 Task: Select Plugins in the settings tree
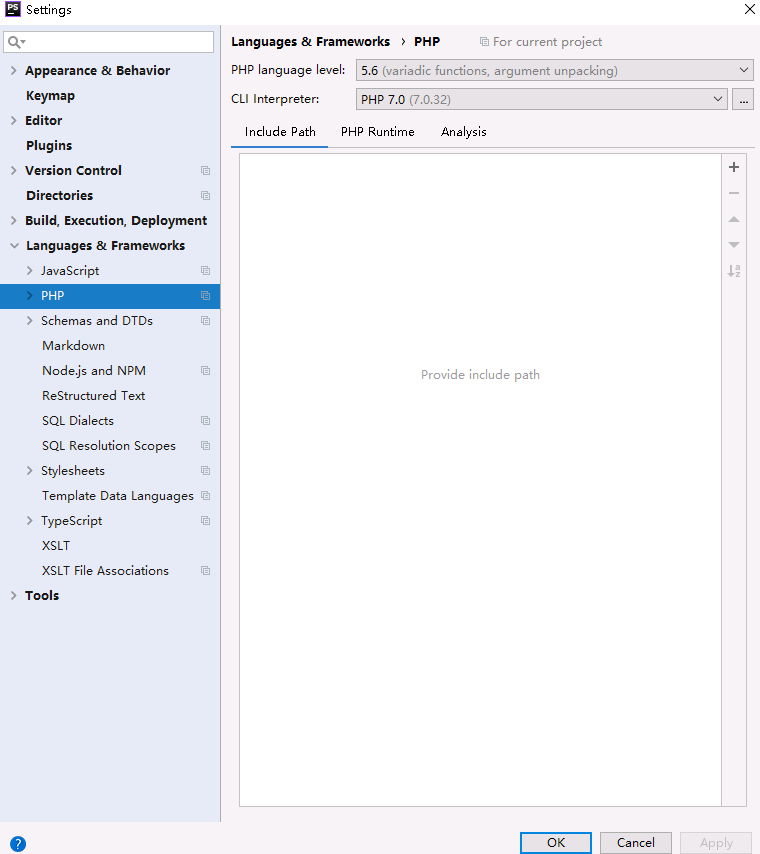coord(49,146)
